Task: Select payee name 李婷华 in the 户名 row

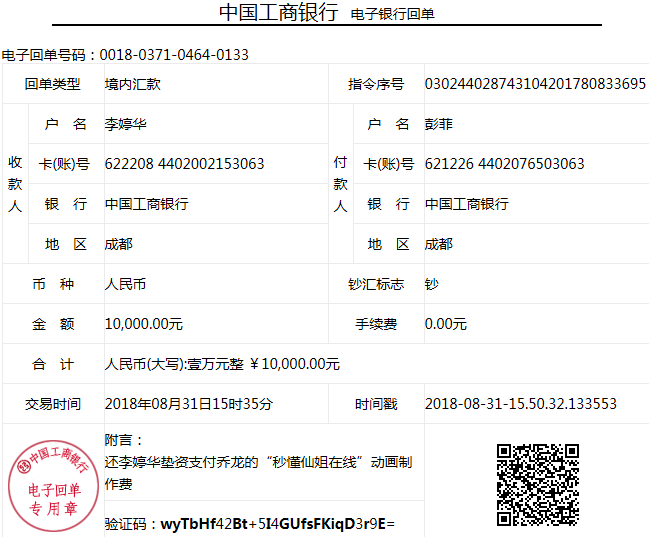Action: [126, 124]
